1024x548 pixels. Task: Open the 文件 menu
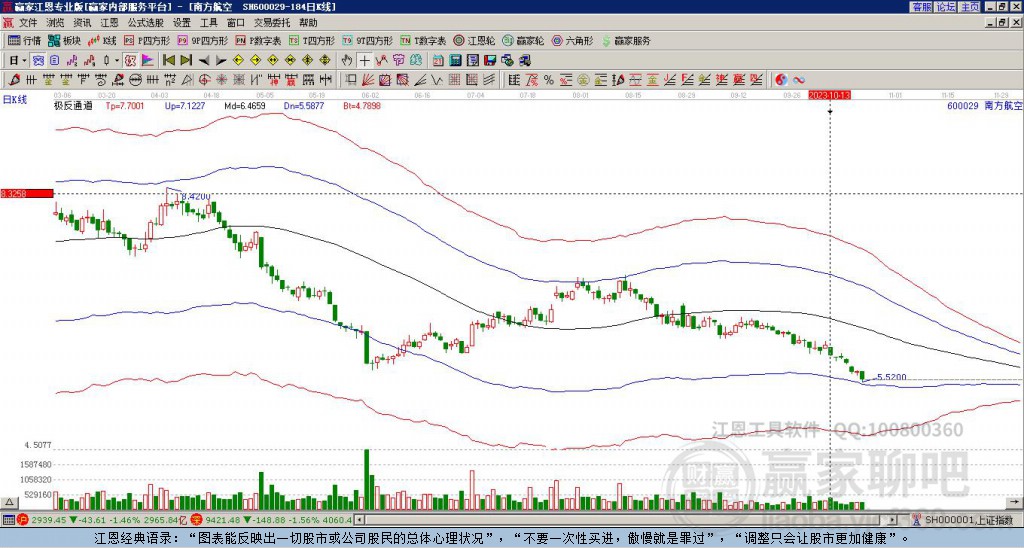[28, 23]
